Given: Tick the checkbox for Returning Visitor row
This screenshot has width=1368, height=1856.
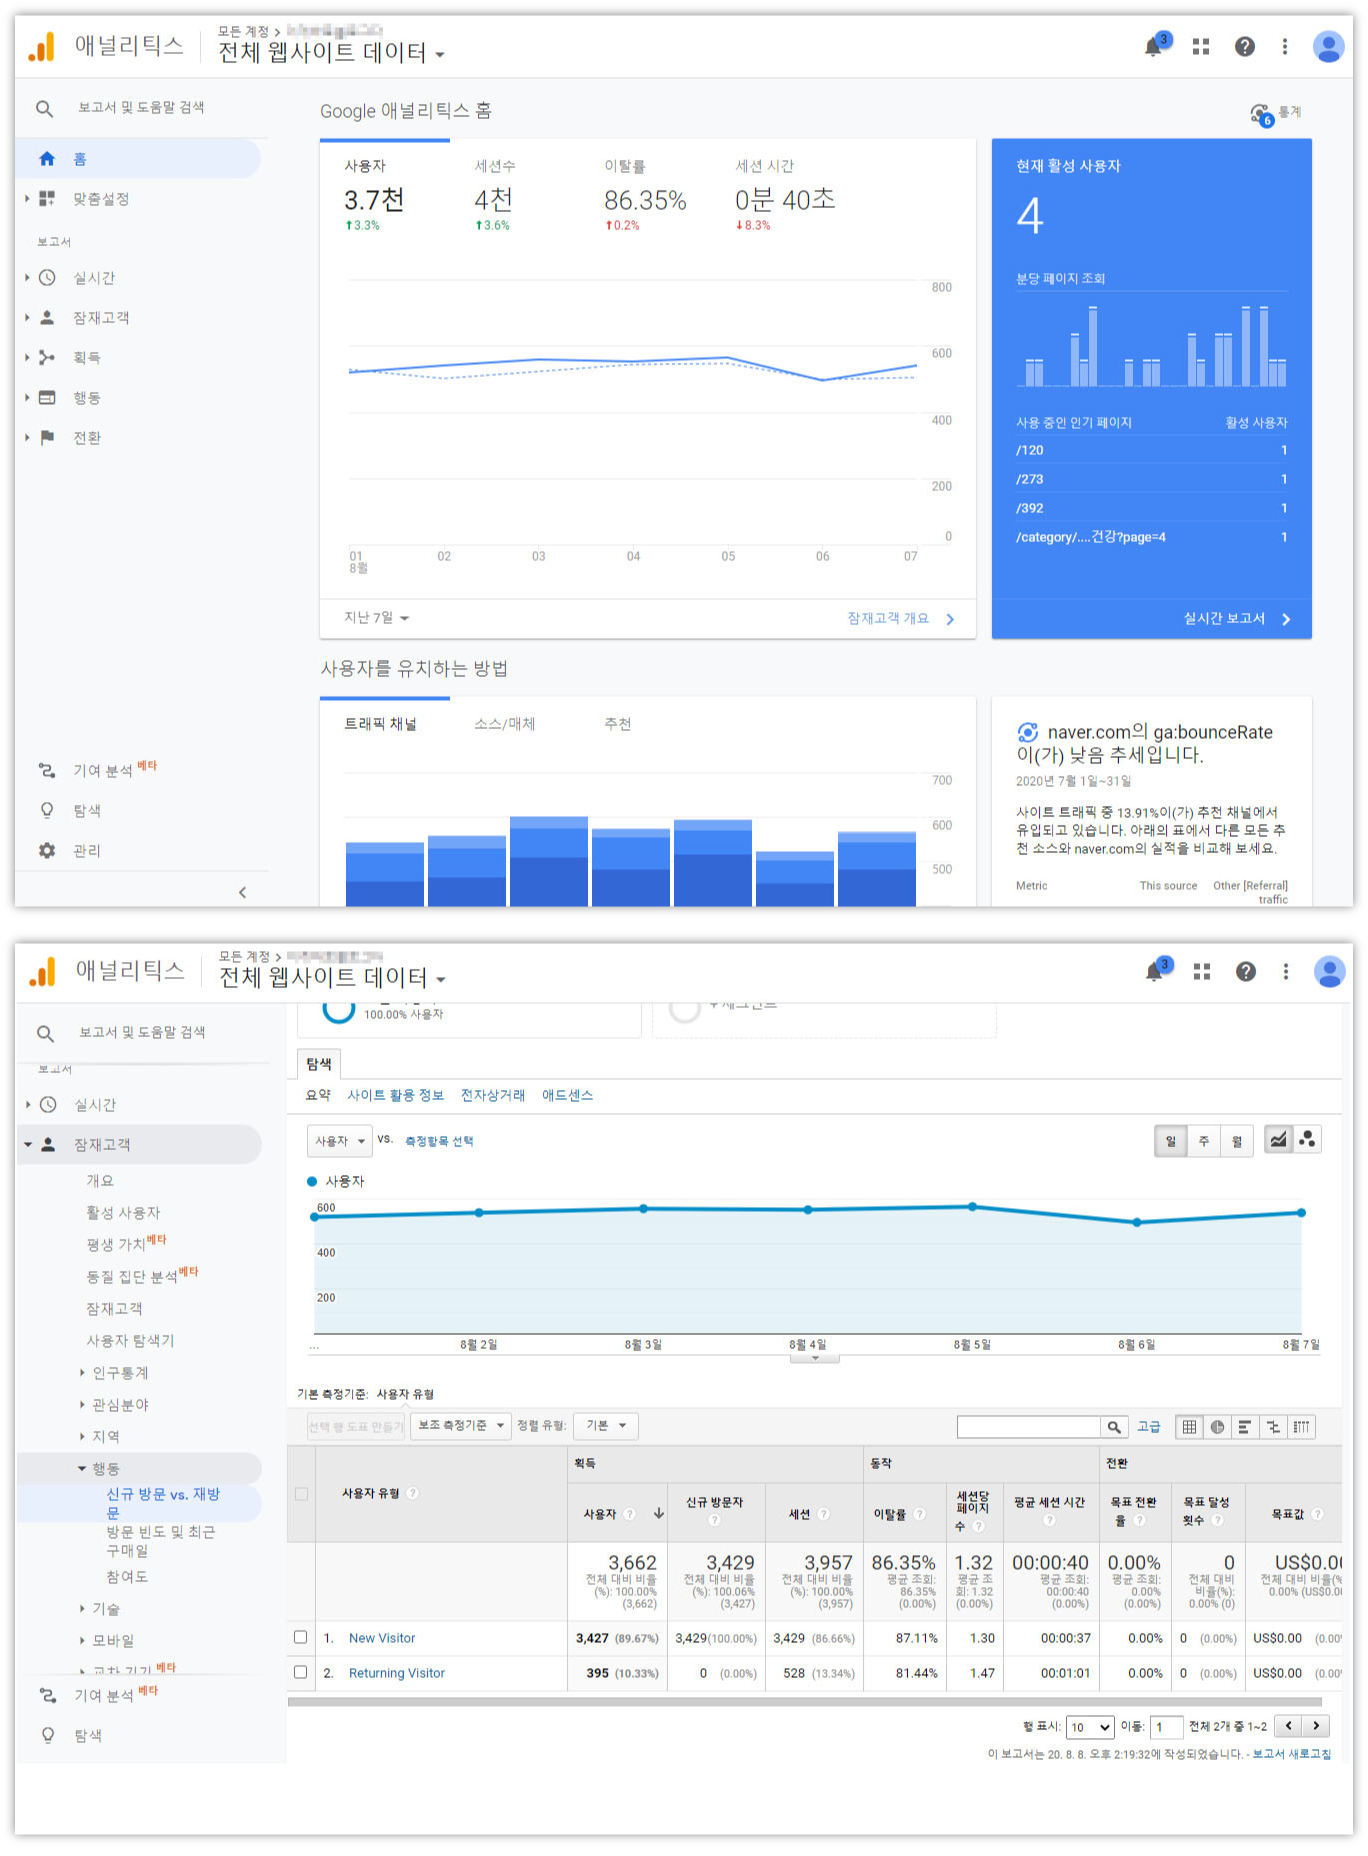Looking at the screenshot, I should (300, 1672).
